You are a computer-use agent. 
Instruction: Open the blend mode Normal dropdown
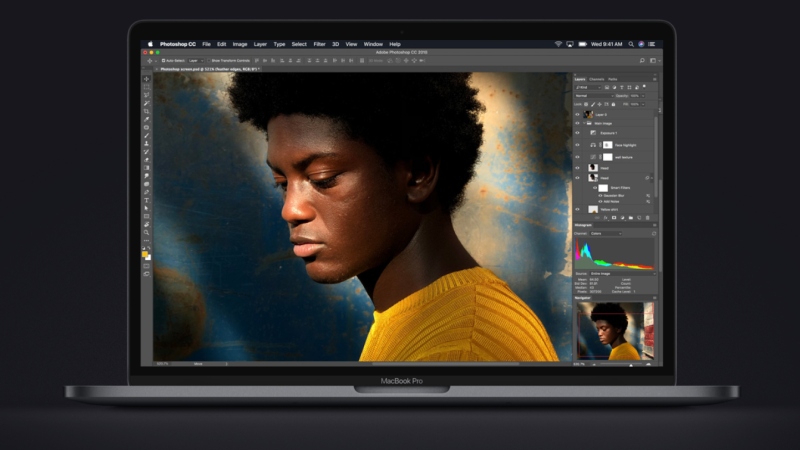(594, 96)
